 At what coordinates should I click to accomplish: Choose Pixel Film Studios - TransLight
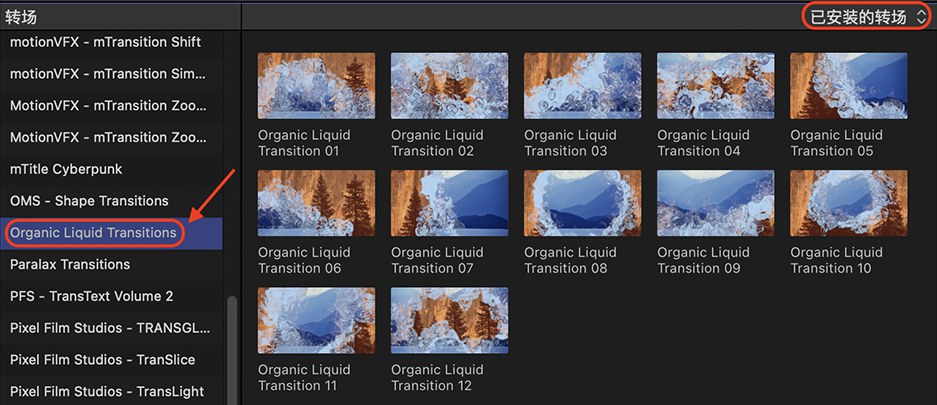tap(111, 391)
